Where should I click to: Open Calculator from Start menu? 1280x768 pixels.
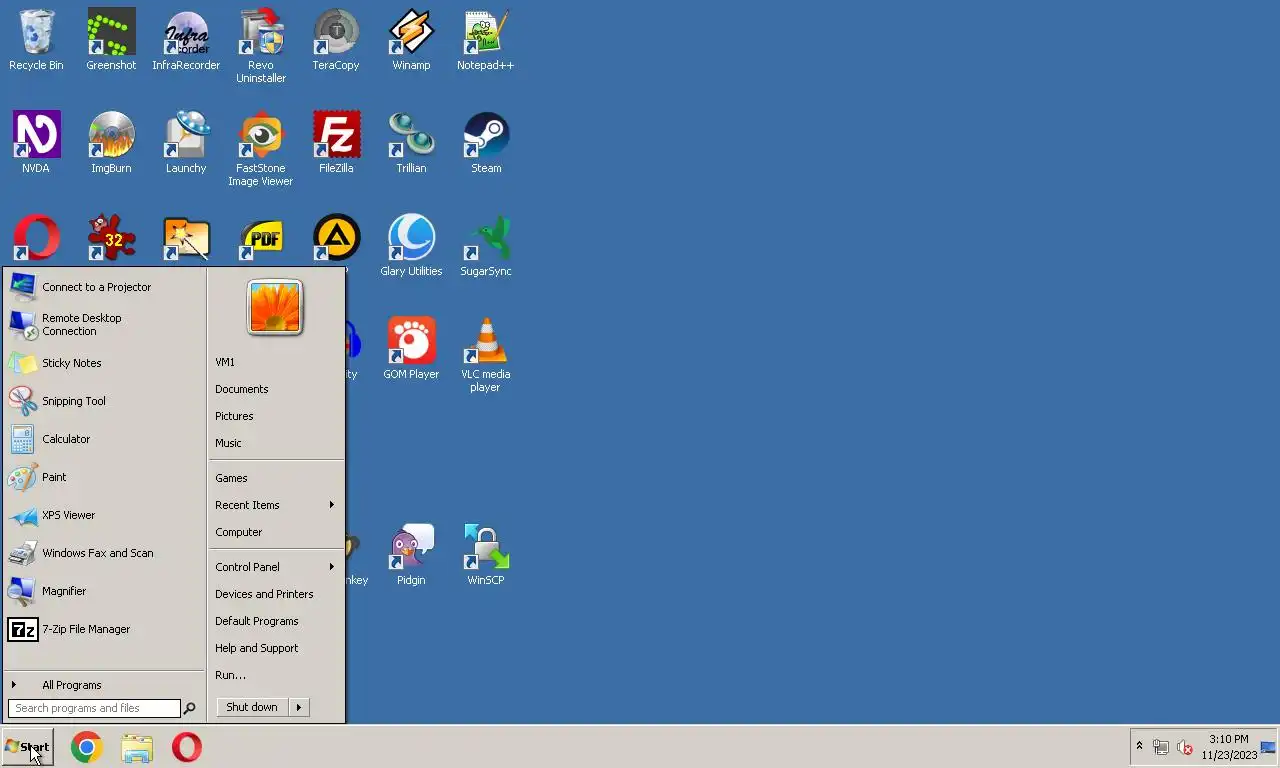tap(105, 439)
